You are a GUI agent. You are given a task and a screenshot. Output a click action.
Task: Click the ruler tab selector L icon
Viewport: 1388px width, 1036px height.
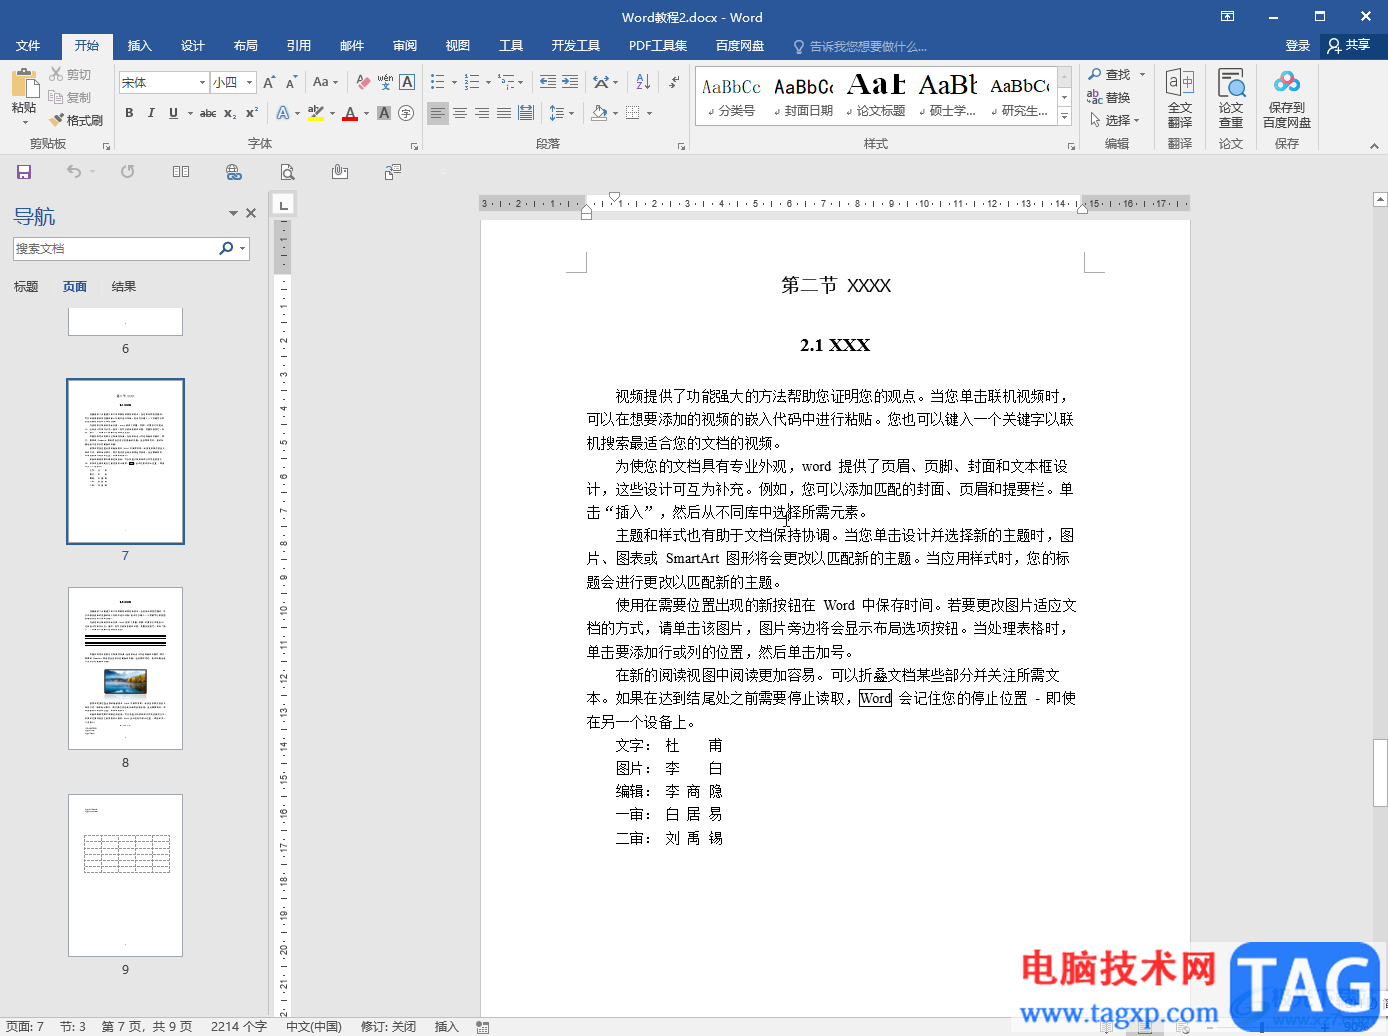(284, 205)
